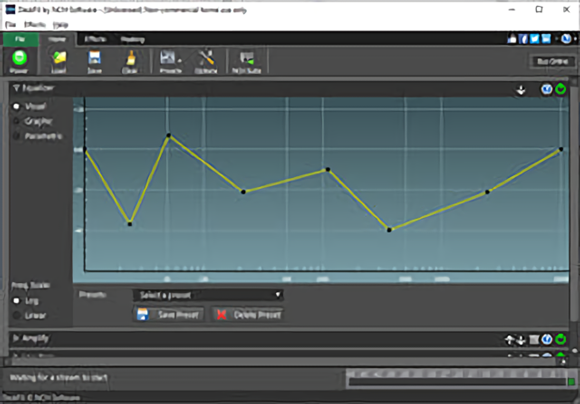Click the Save toolbar icon
The image size is (580, 404).
click(x=94, y=61)
